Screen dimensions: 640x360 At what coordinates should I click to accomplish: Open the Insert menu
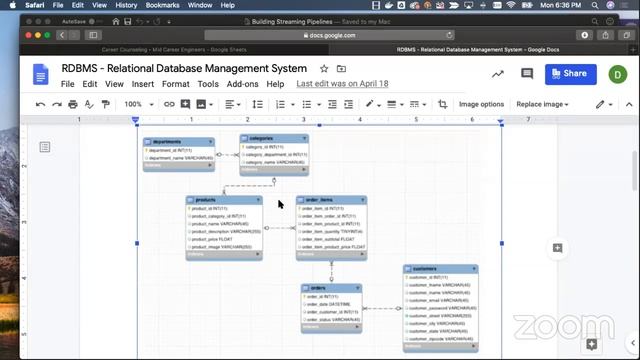click(142, 84)
